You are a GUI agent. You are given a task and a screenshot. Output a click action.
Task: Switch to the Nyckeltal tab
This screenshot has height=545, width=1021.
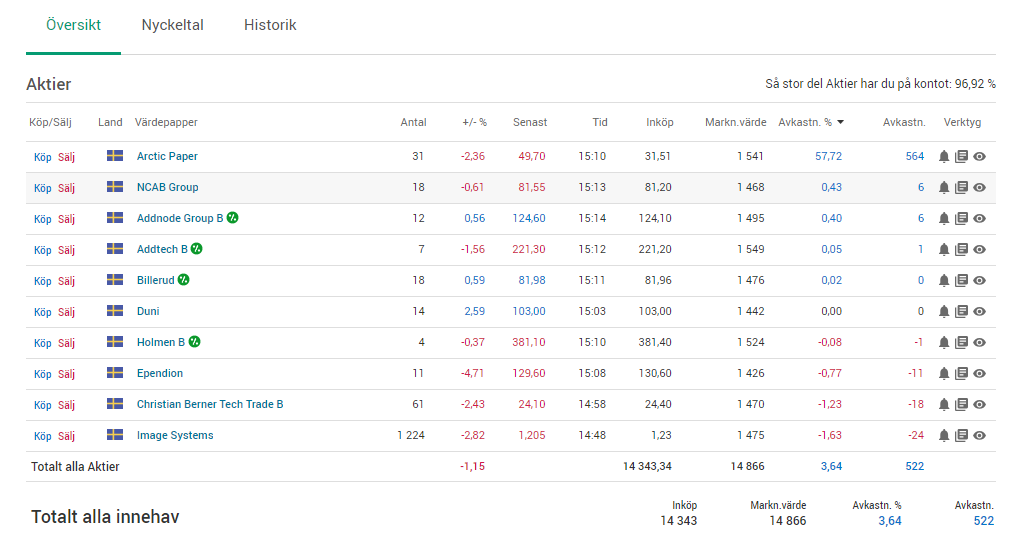coord(172,25)
